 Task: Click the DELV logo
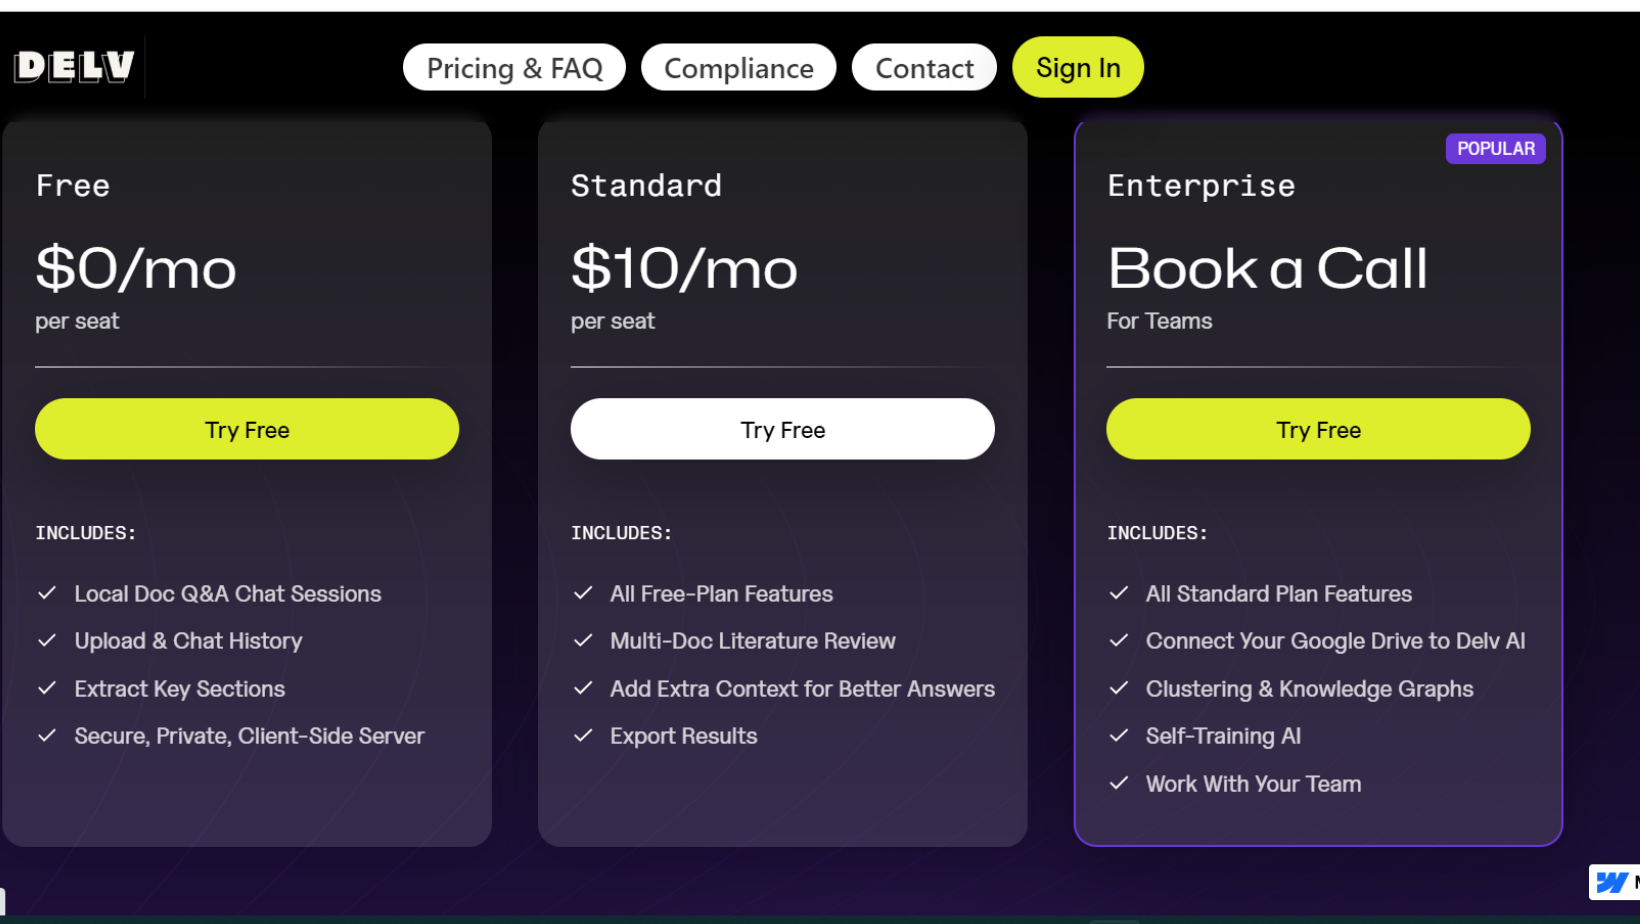tap(75, 67)
